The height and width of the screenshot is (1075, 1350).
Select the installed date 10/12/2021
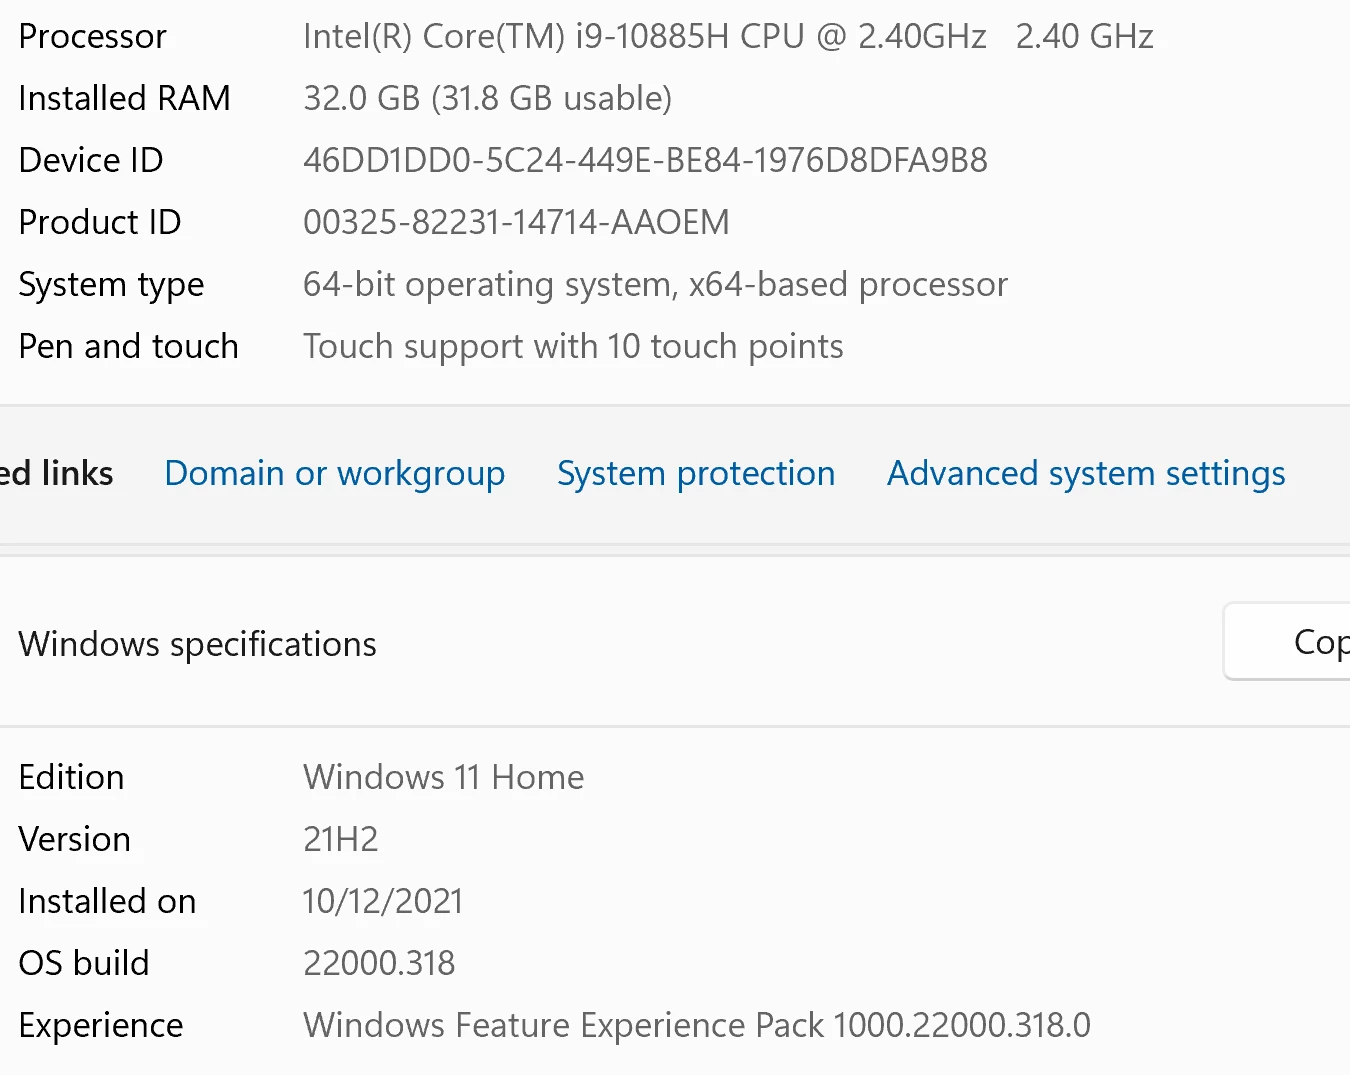click(x=382, y=901)
